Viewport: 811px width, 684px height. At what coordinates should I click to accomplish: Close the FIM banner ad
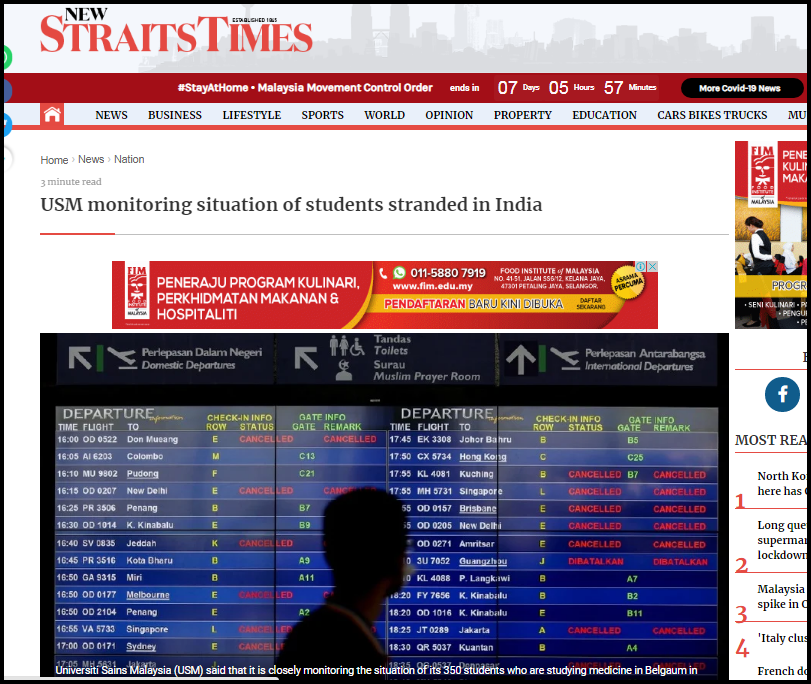653,267
